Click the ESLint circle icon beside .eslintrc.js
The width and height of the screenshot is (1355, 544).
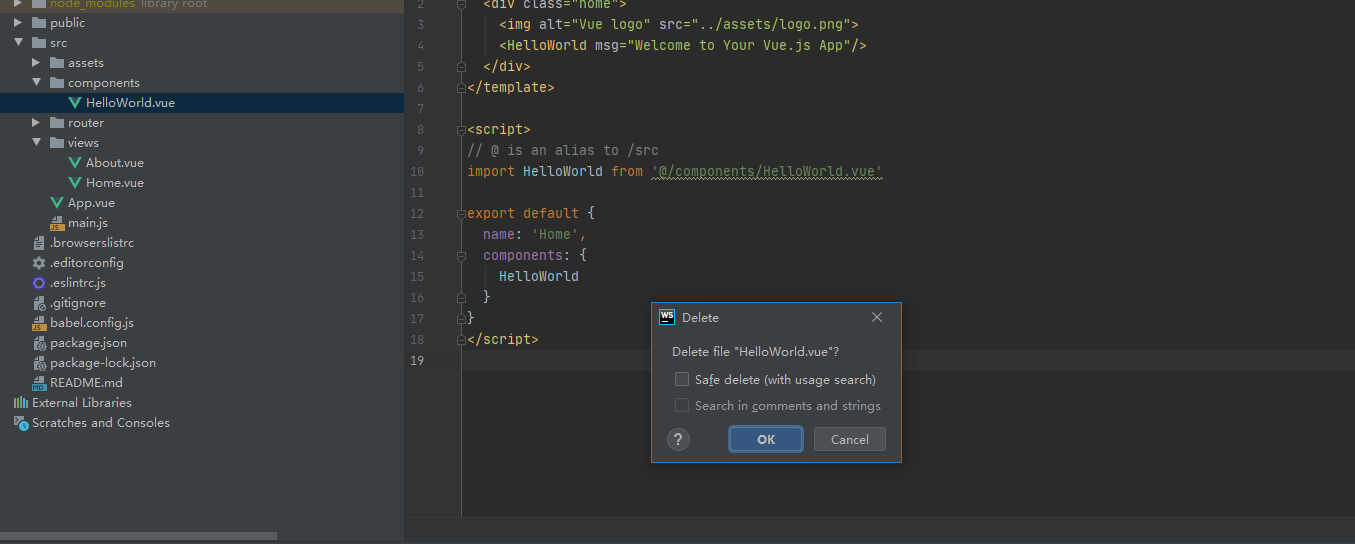click(x=39, y=282)
